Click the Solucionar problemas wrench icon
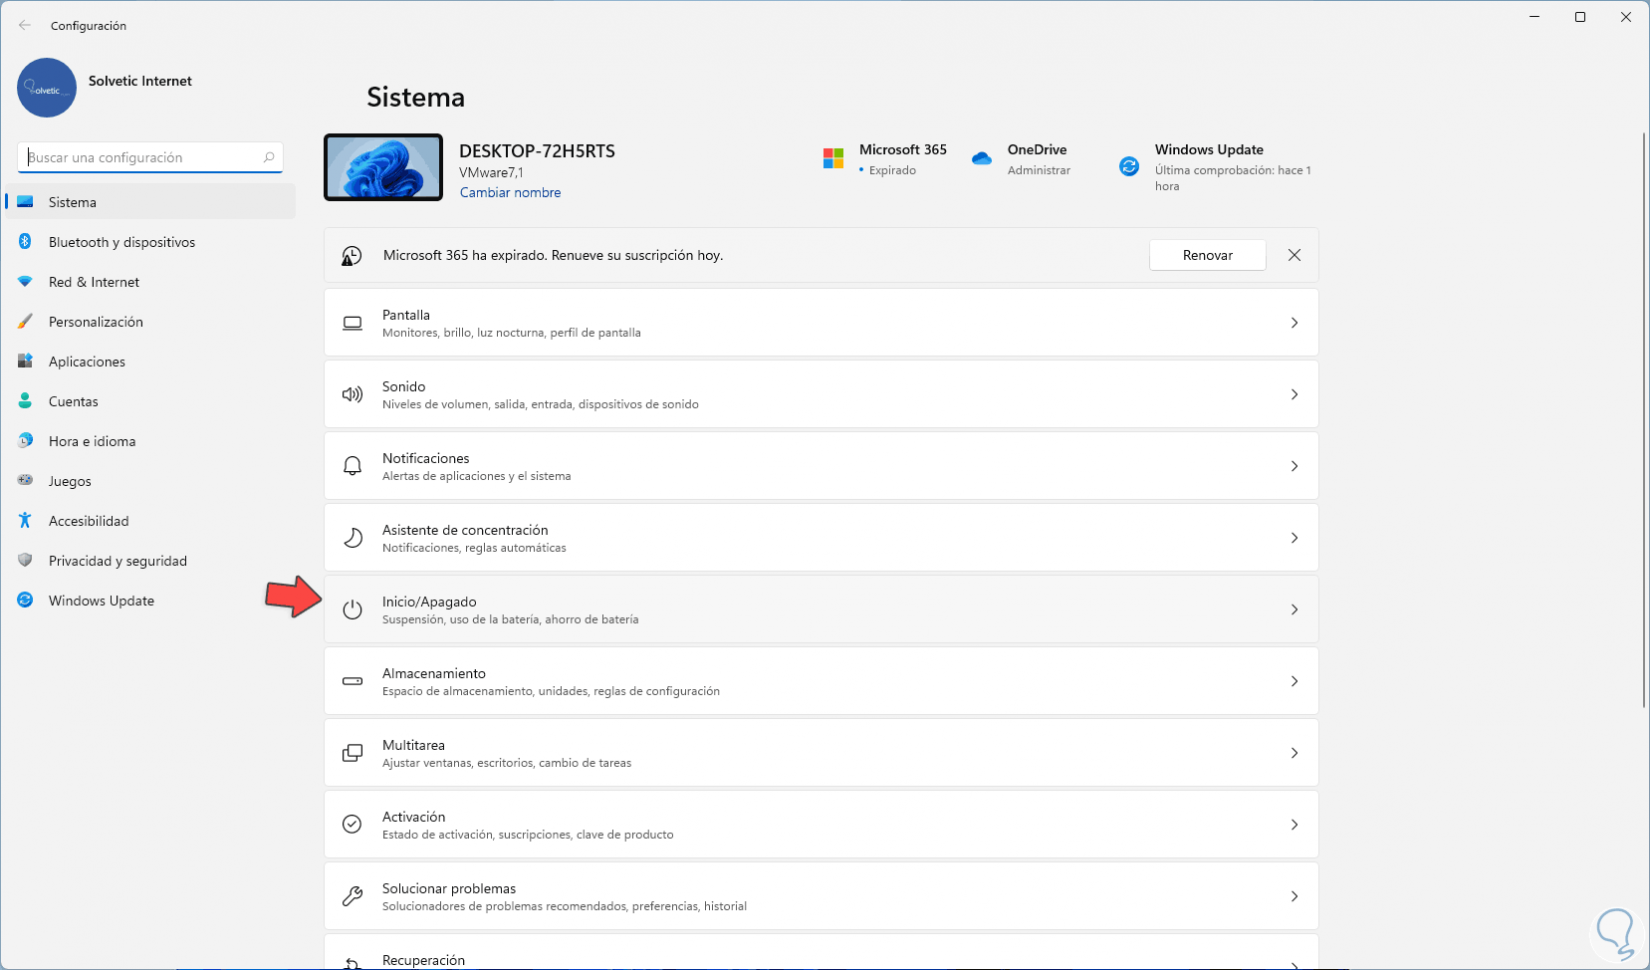Image resolution: width=1650 pixels, height=970 pixels. point(352,897)
